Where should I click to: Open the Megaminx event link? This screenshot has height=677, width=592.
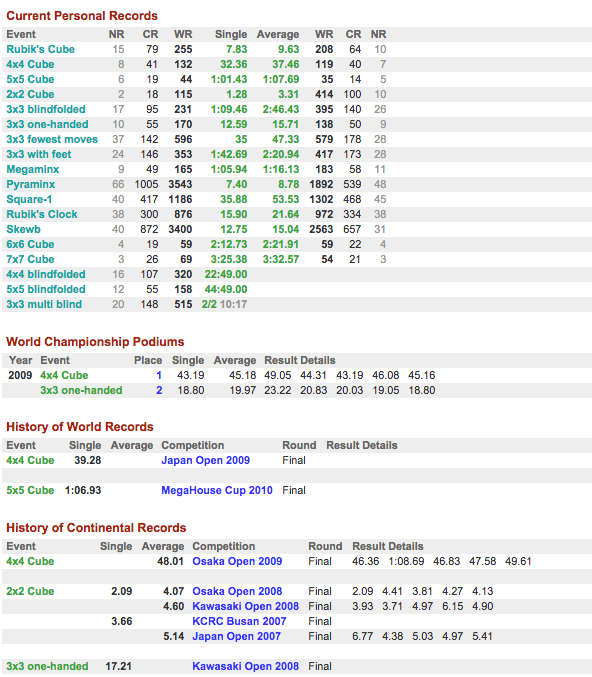click(x=32, y=169)
